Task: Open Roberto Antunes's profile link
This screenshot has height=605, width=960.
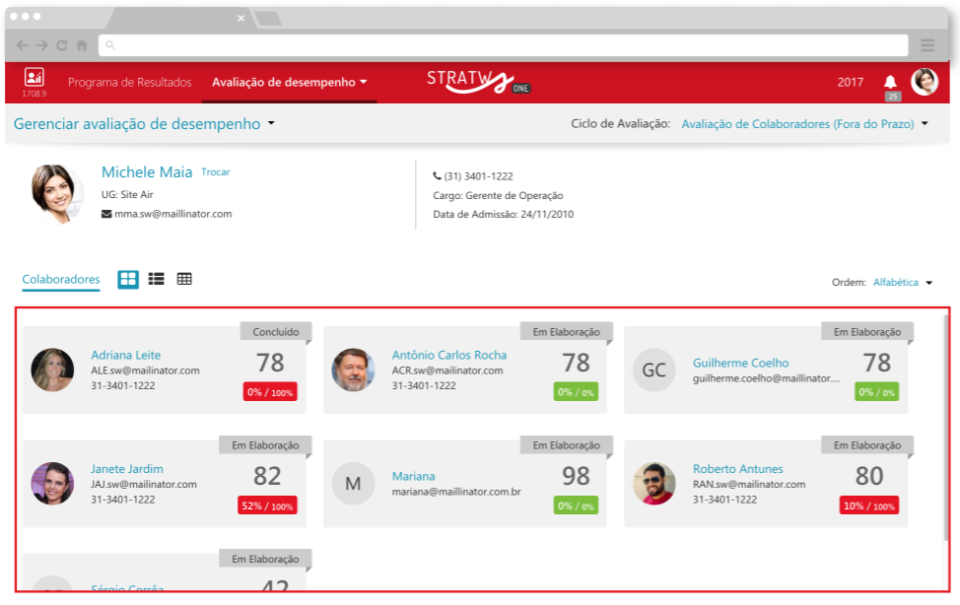Action: [x=738, y=469]
